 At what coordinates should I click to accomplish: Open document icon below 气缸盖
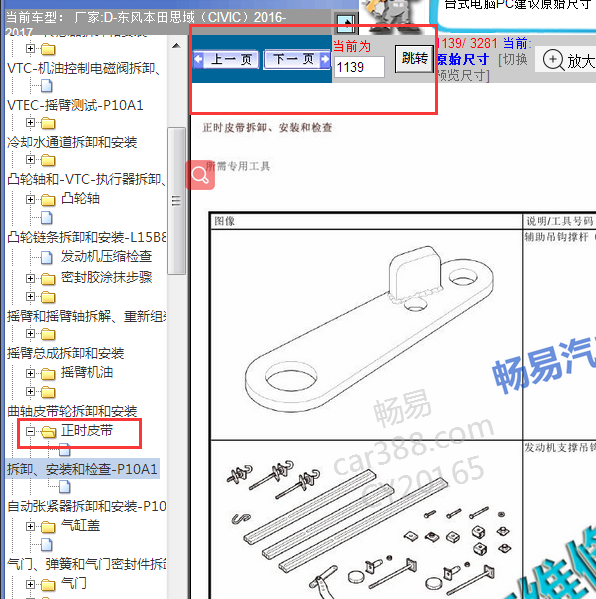click(47, 545)
